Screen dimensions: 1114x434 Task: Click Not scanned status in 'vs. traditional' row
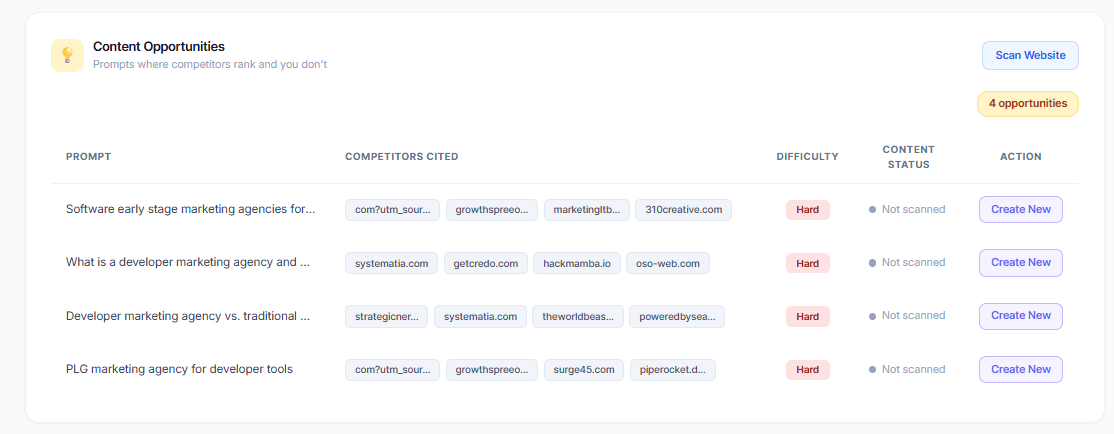(907, 316)
